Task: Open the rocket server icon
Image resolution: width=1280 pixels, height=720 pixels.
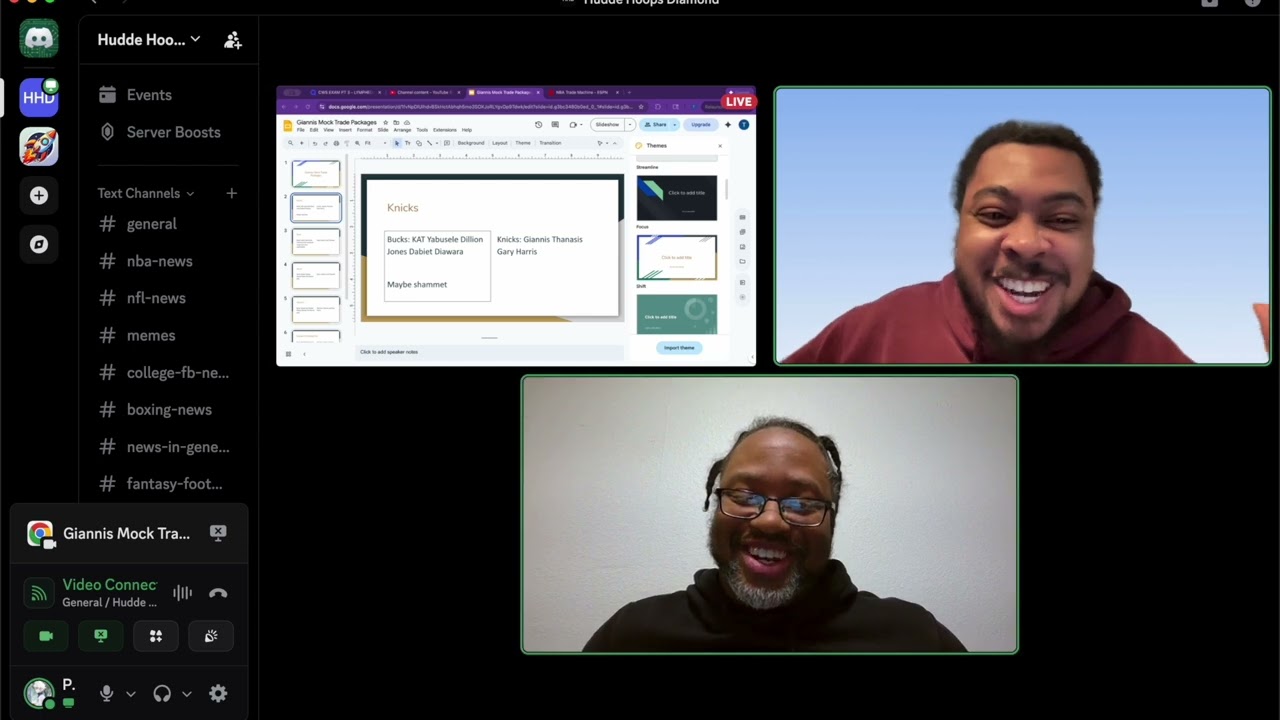Action: [x=39, y=147]
